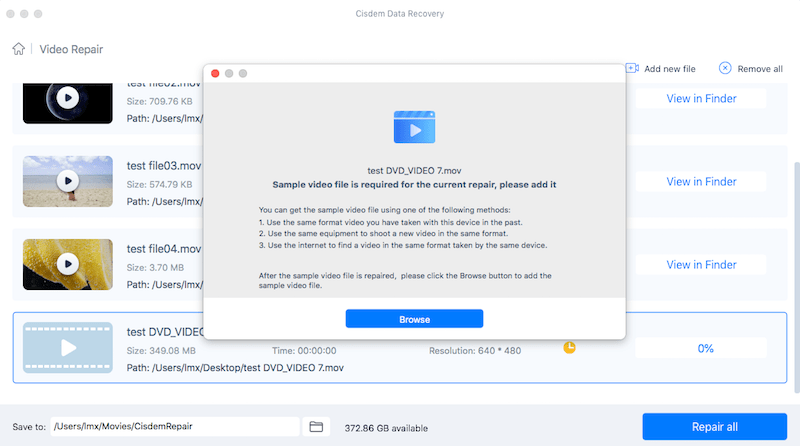Click the Add new file label
Image resolution: width=800 pixels, height=446 pixels.
point(669,69)
